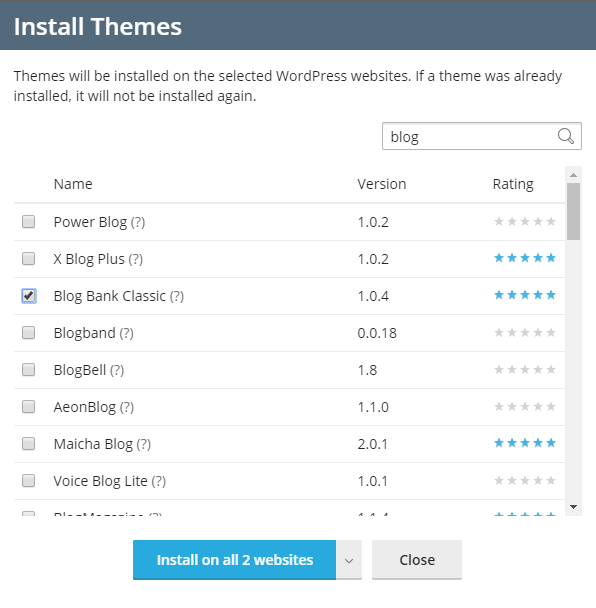Viewport: 596px width, 608px height.
Task: Open the (?) help for Voice Blog Lite
Action: pos(158,481)
